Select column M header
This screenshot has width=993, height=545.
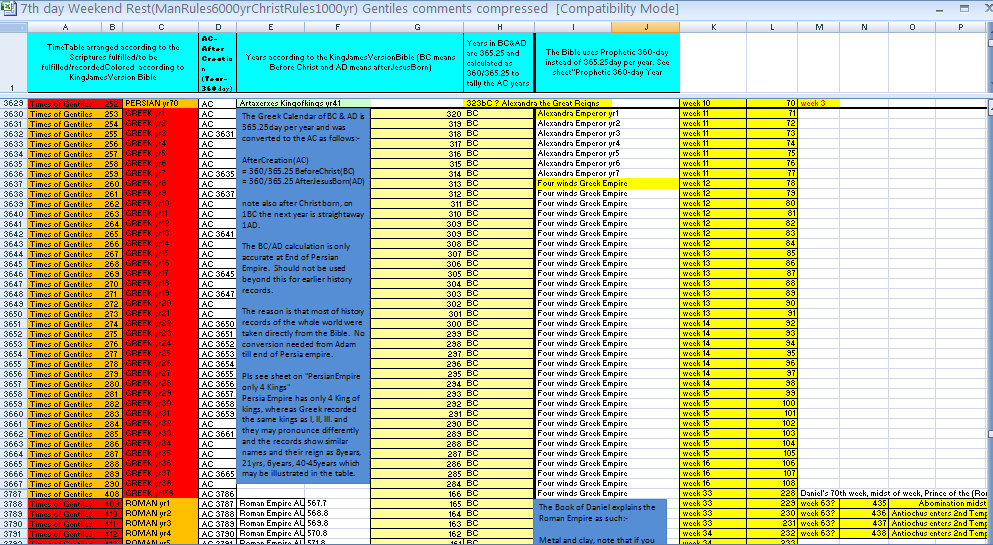tap(819, 27)
